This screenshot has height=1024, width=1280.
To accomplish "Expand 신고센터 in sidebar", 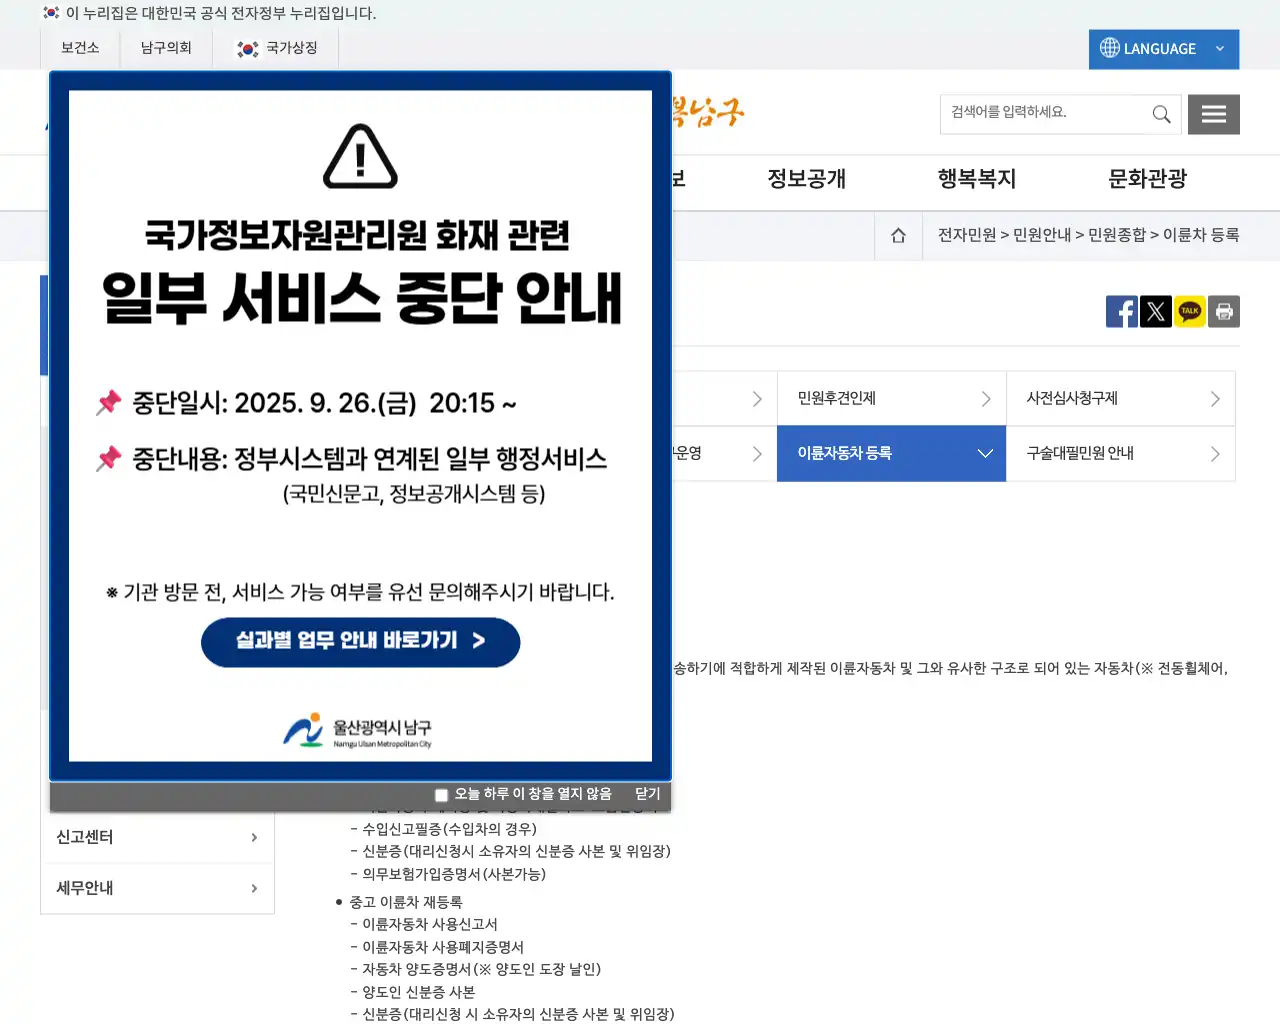I will tap(157, 837).
